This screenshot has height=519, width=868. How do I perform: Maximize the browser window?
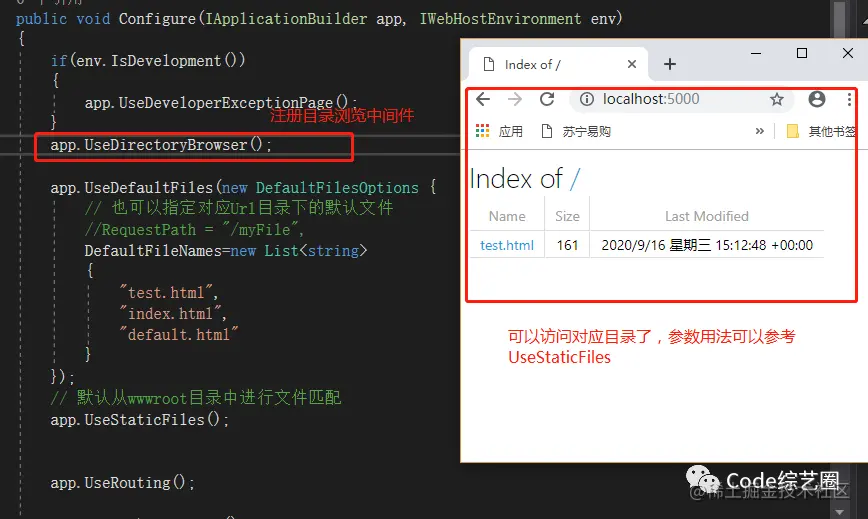(802, 53)
